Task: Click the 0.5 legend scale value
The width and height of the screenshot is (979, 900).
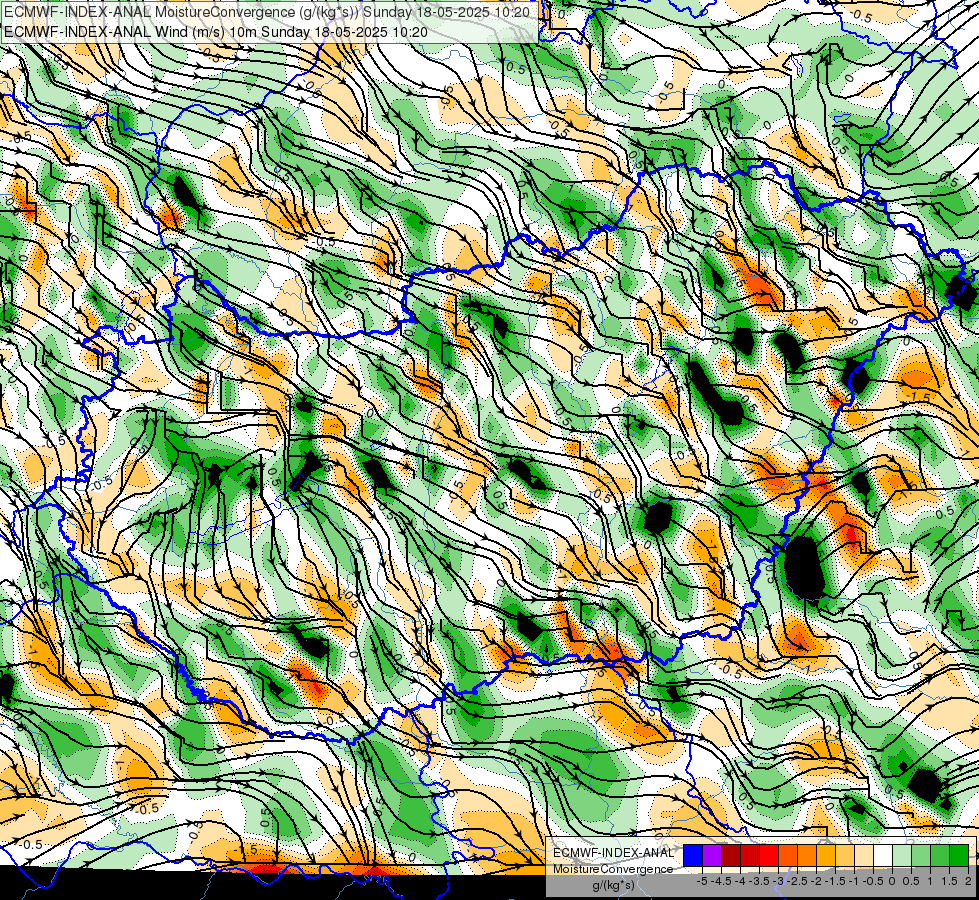Action: [912, 881]
